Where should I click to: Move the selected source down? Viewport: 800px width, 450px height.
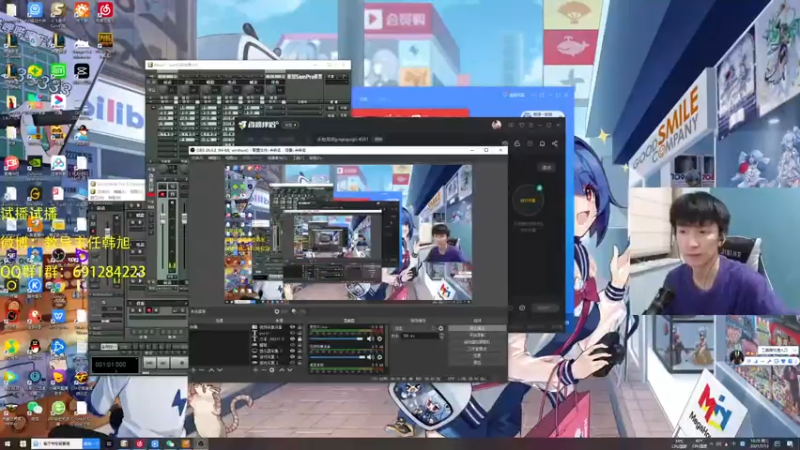[290, 370]
